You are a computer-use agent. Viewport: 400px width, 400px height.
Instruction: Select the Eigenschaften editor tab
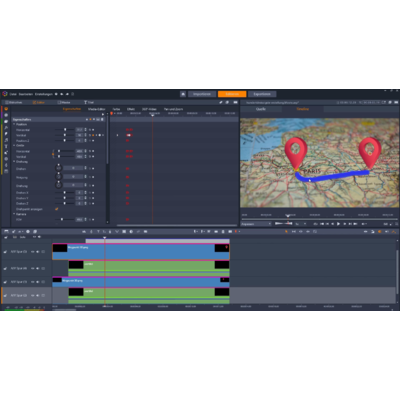coord(72,109)
